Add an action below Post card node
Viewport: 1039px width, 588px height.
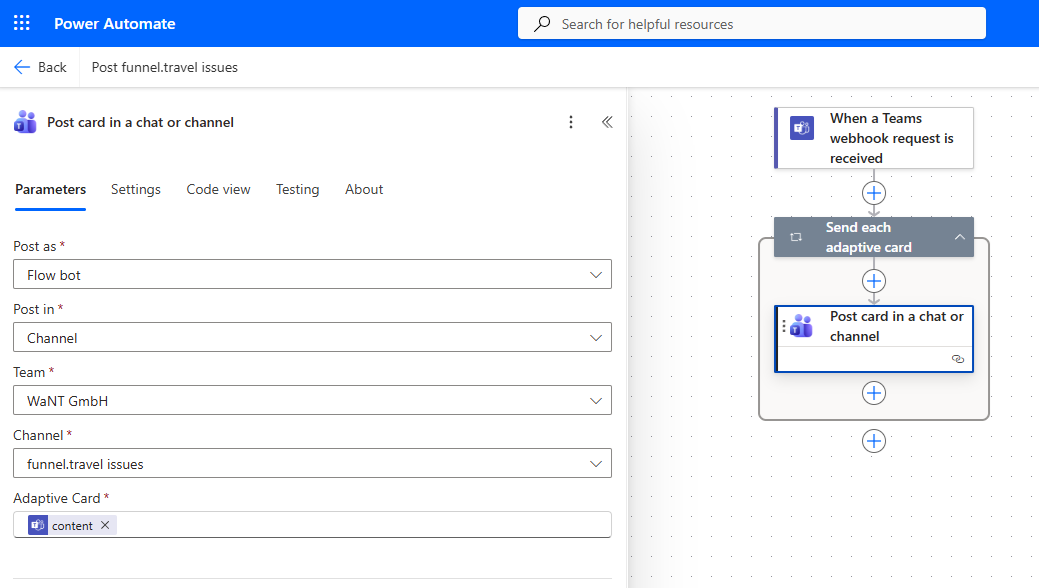pos(874,393)
